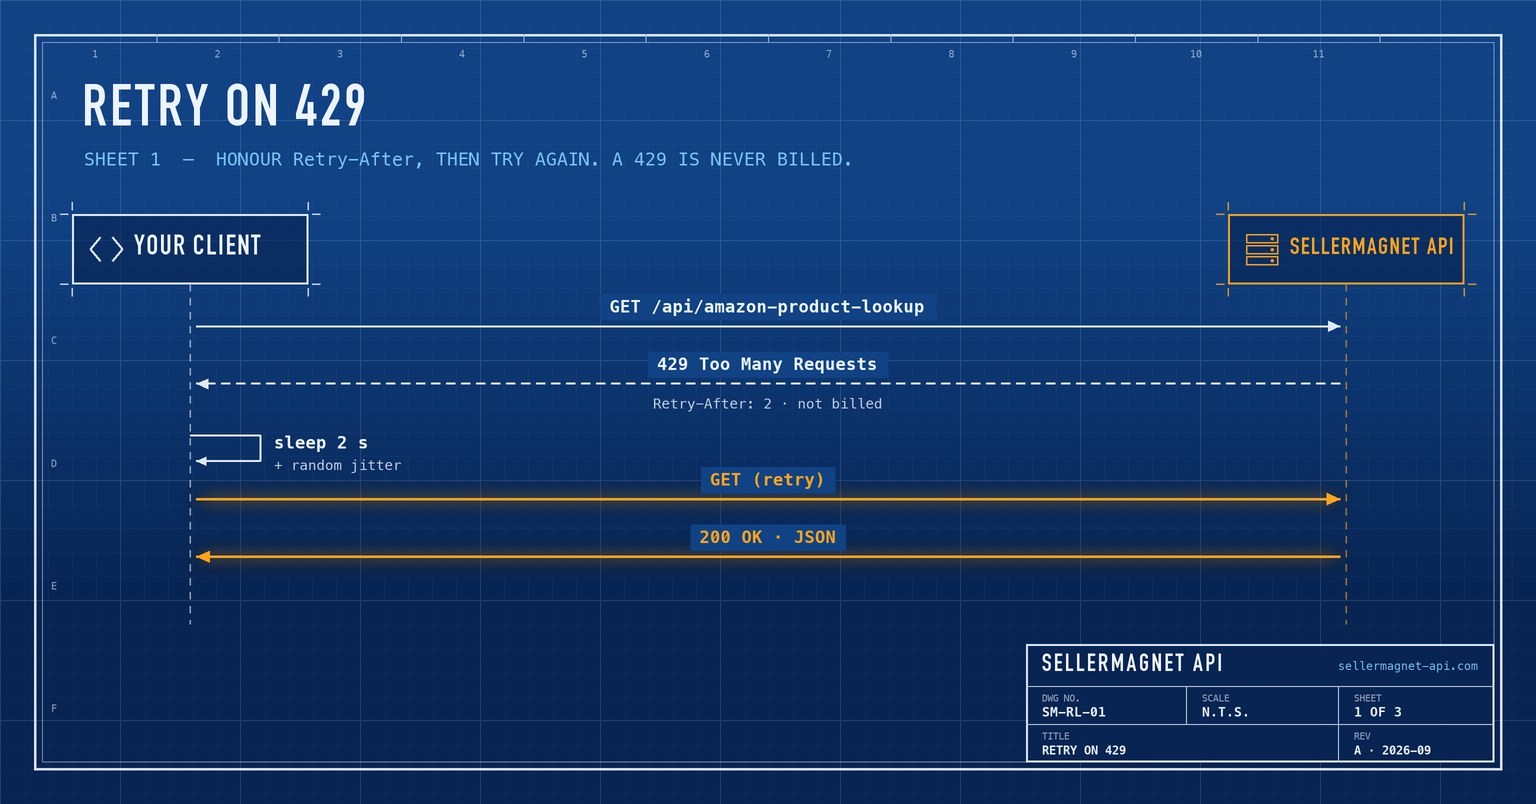Click sheet value '1 OF 3'
Image resolution: width=1536 pixels, height=804 pixels.
coord(1378,712)
